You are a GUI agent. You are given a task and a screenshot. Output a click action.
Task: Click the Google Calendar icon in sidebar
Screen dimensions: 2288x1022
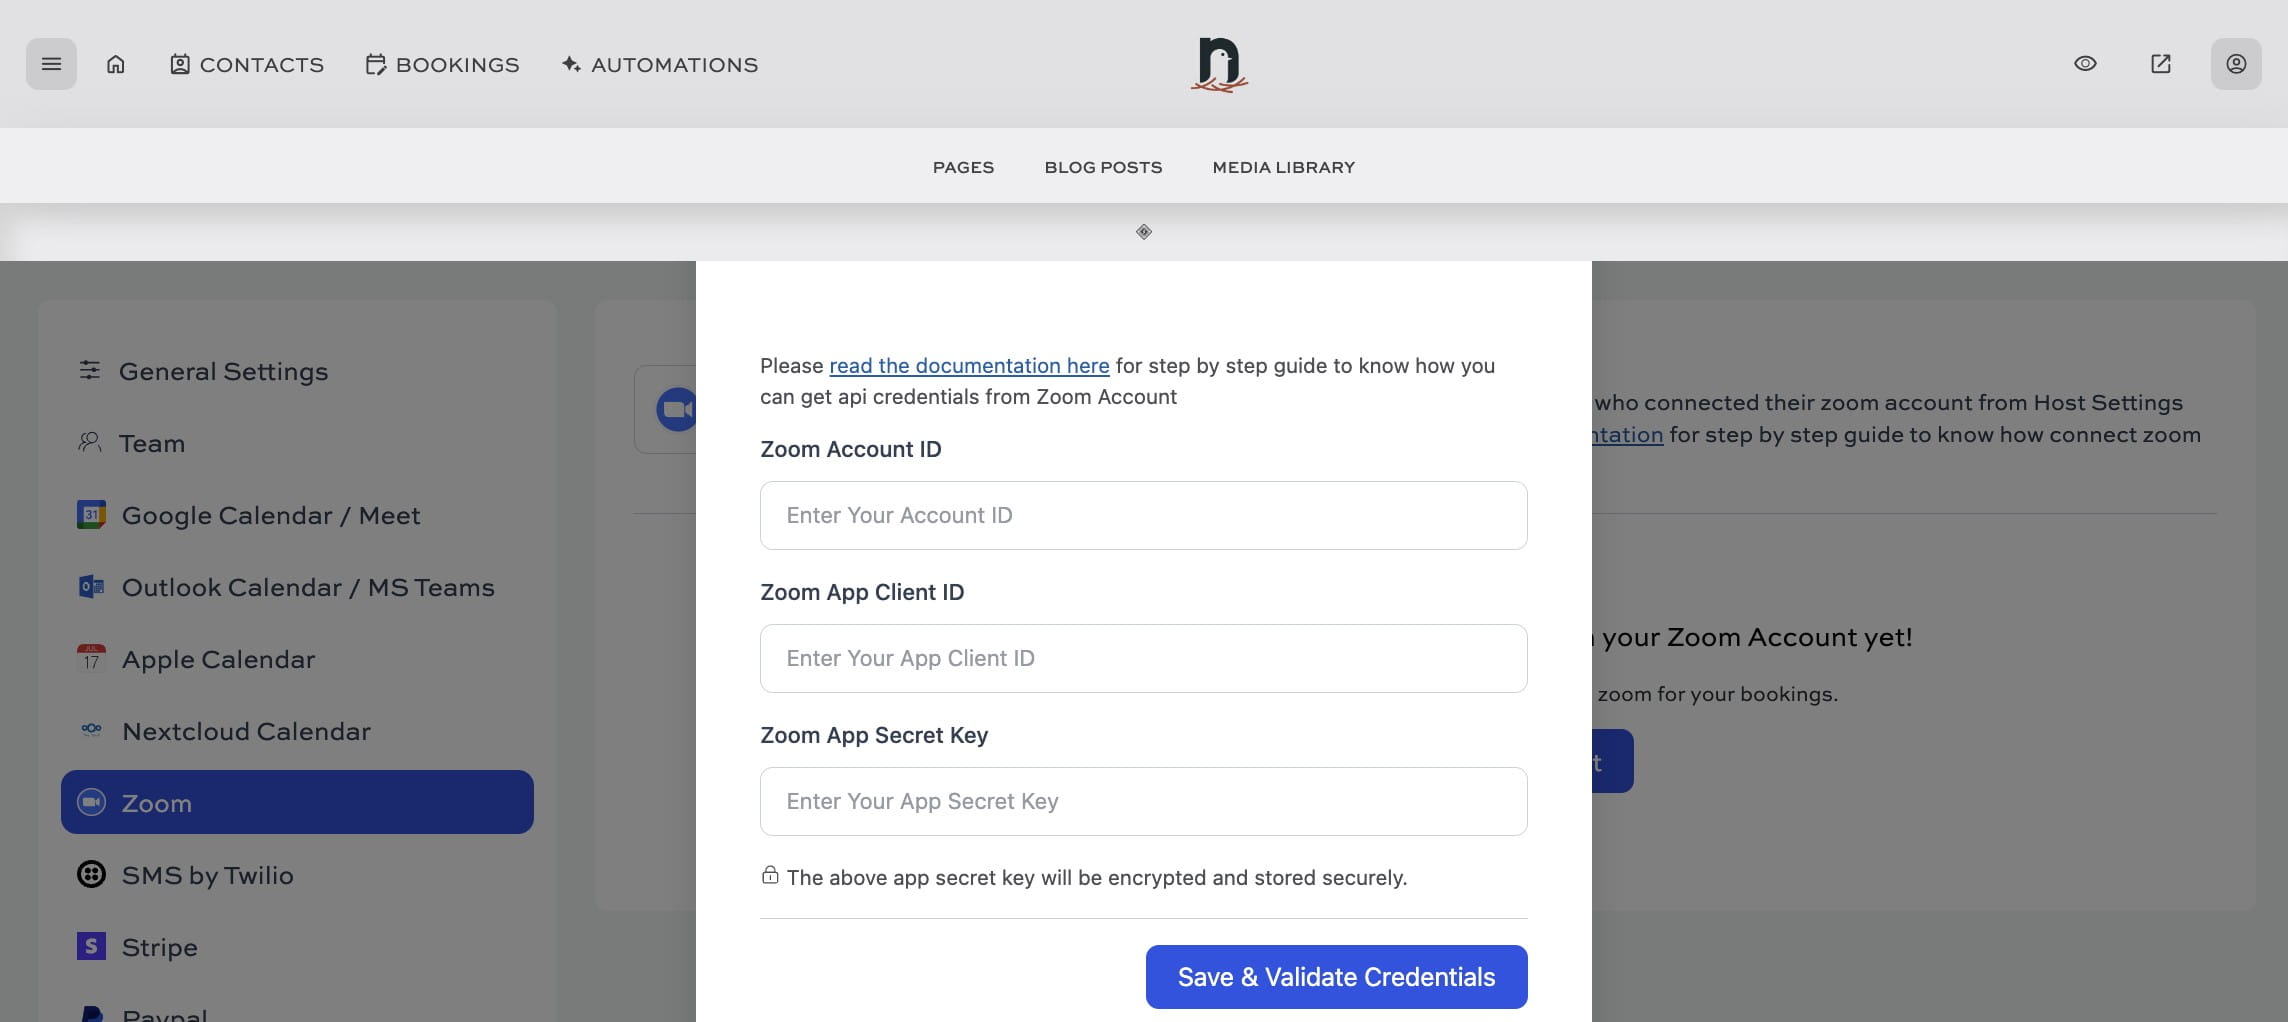pos(91,514)
